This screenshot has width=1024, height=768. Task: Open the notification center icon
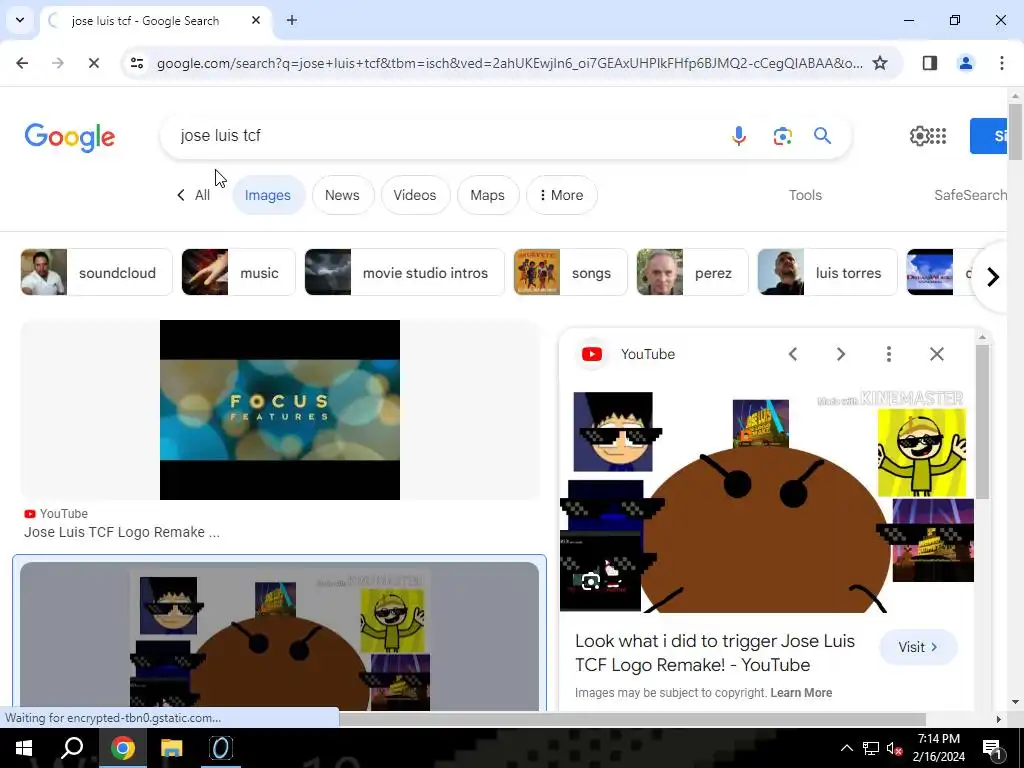(992, 748)
